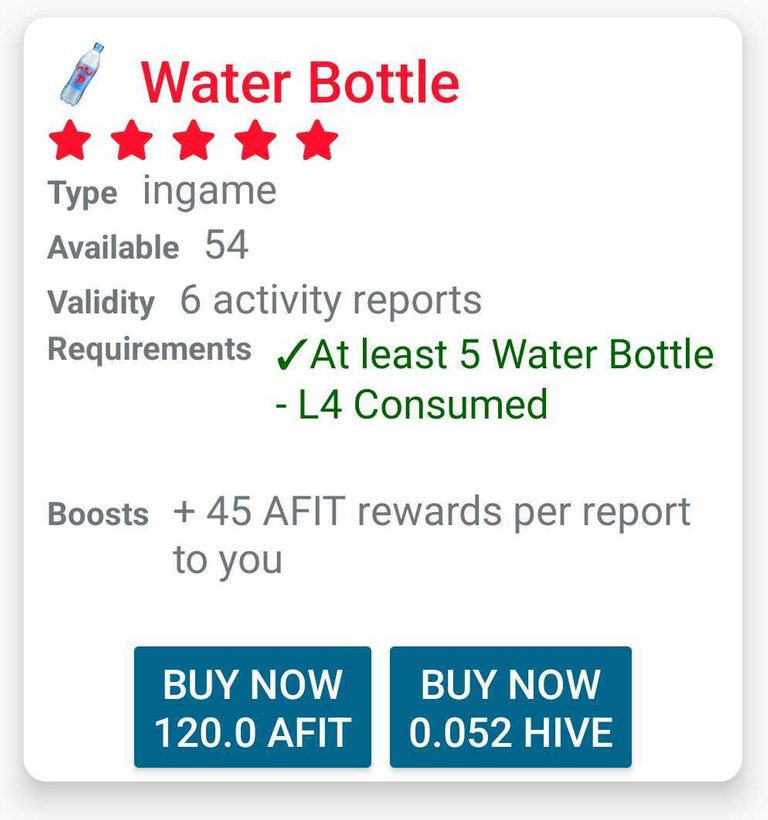Click the Available count 54
Screen dimensions: 768x820
pyautogui.click(x=226, y=244)
